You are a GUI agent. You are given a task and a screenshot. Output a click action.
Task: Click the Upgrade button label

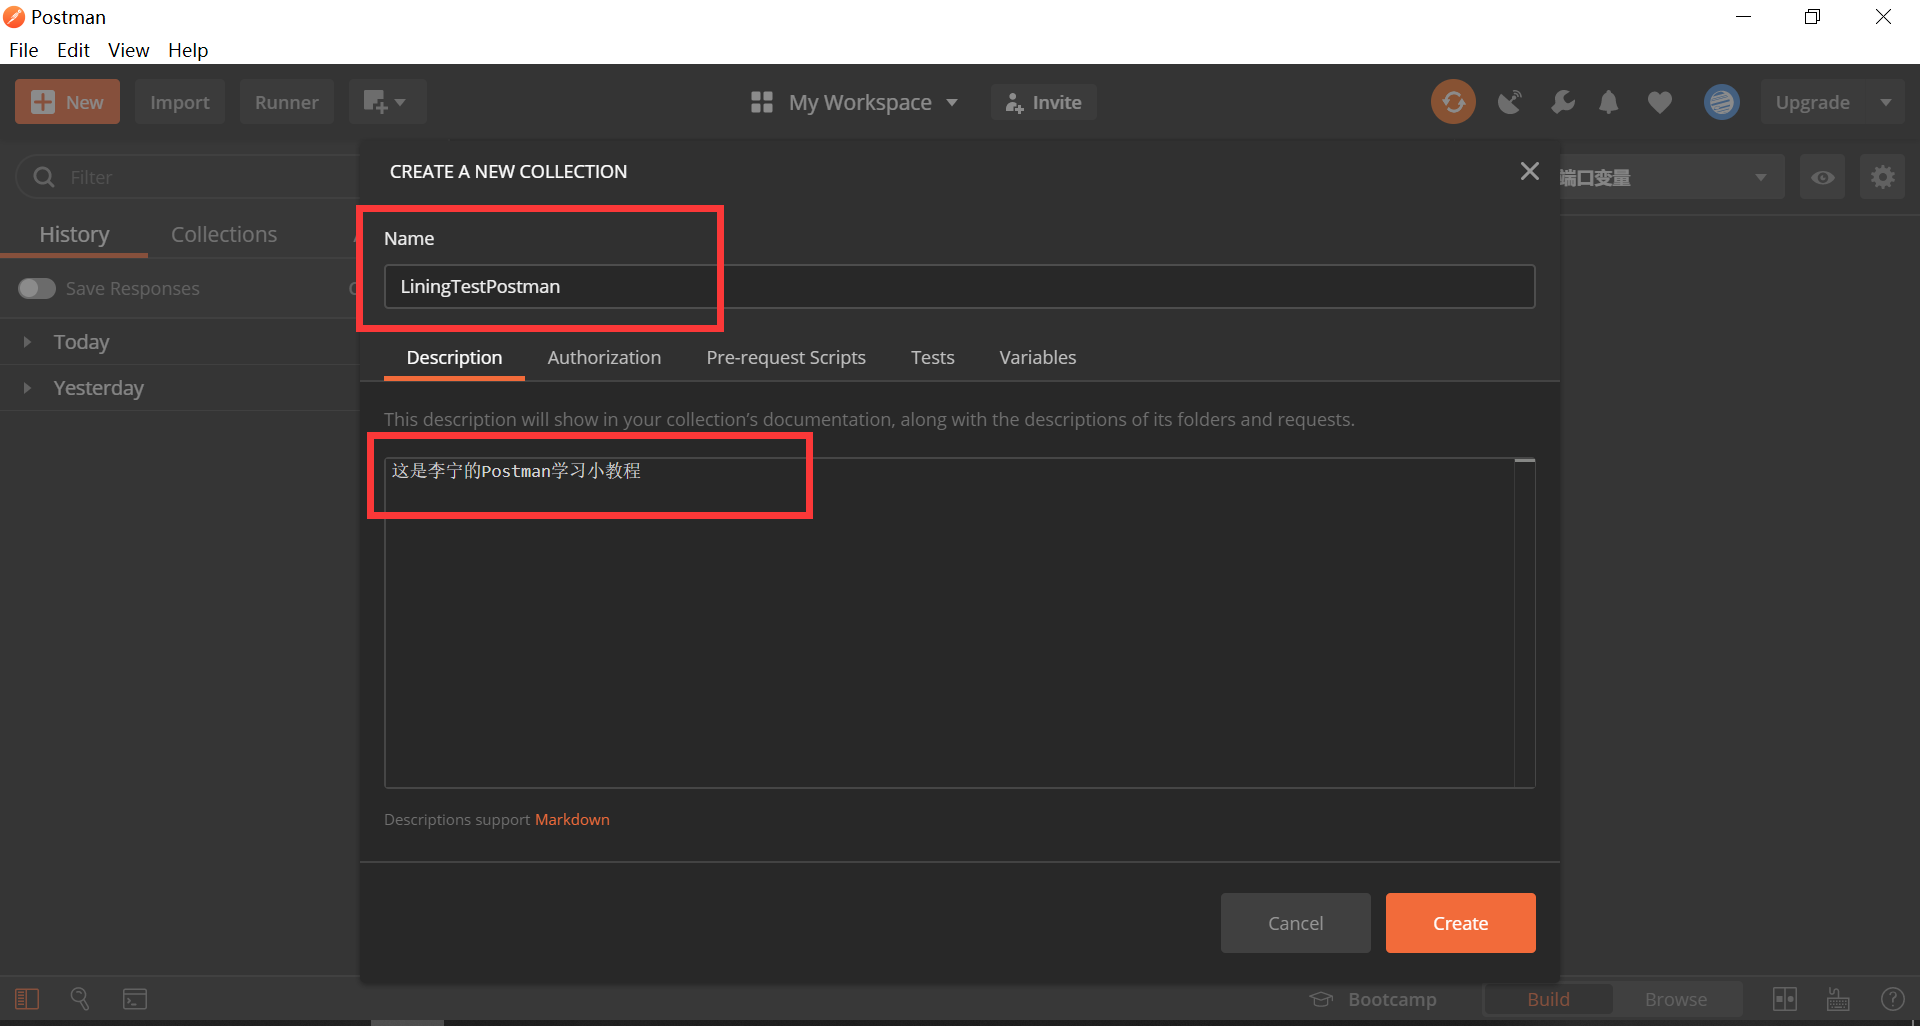(x=1812, y=102)
